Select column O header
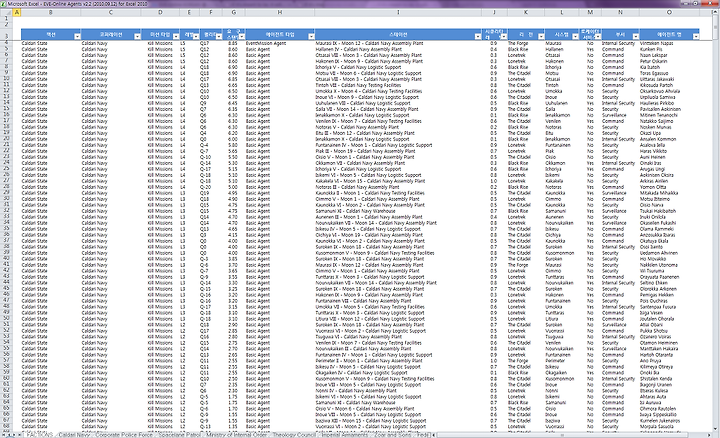The width and height of the screenshot is (720, 438). (669, 12)
